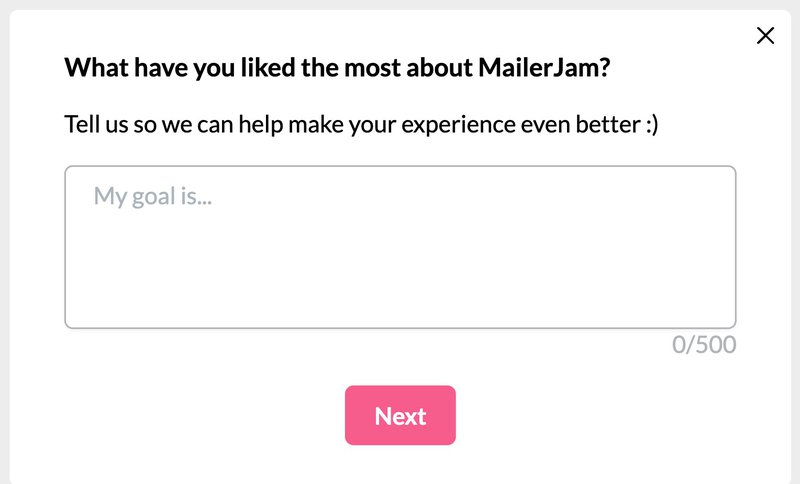Dismiss the survey using the X icon
Image resolution: width=800 pixels, height=484 pixels.
[x=766, y=36]
